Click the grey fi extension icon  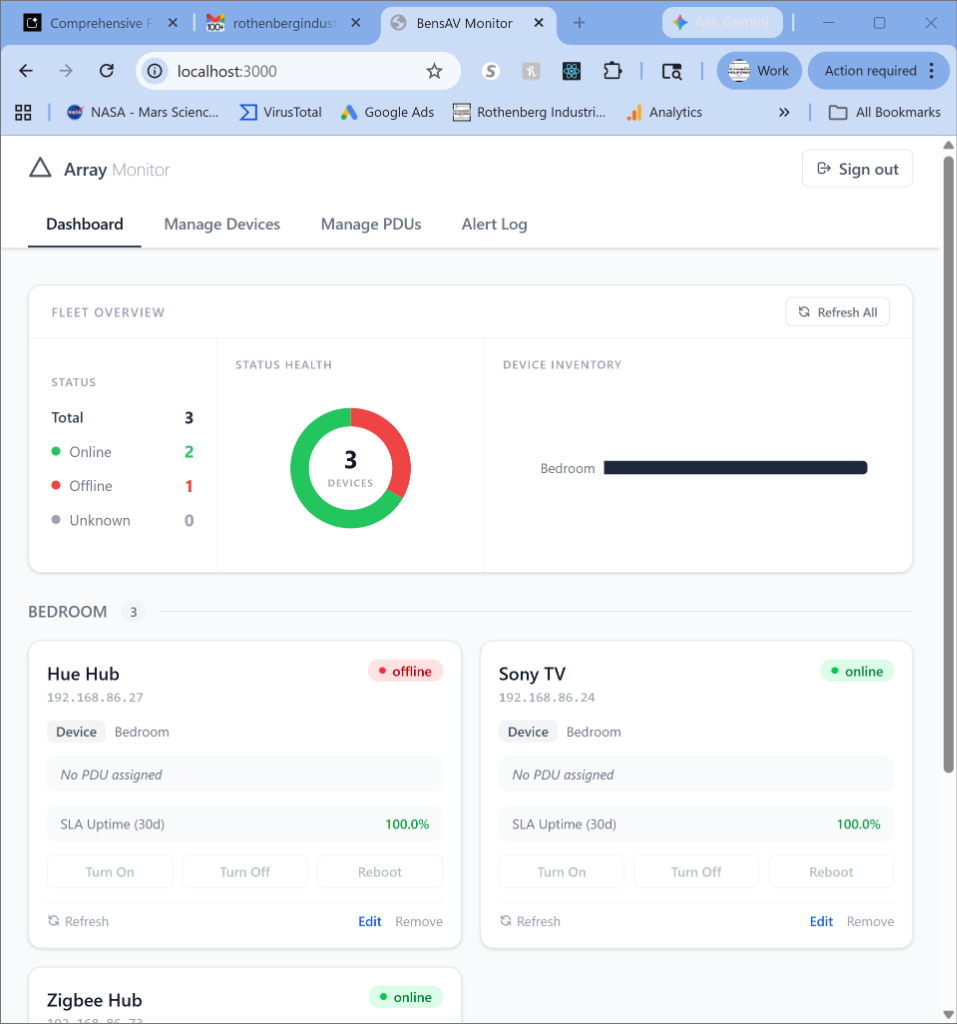pos(531,71)
